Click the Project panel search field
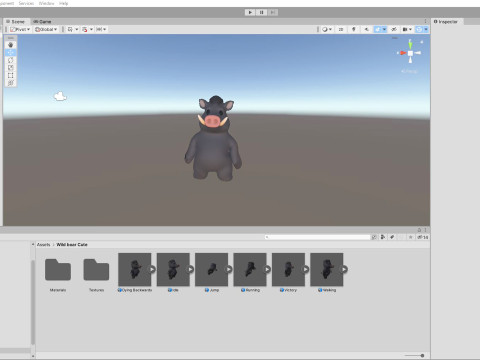The image size is (480, 360). coord(318,237)
